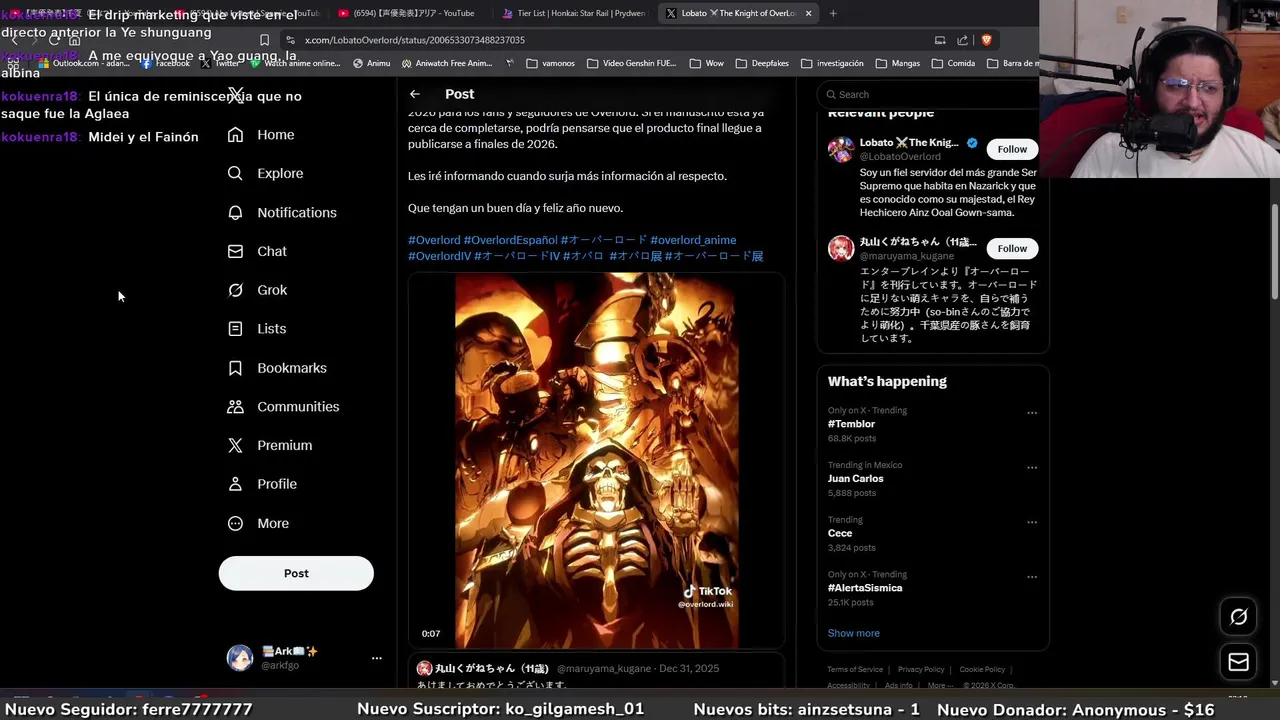The image size is (1280, 720).
Task: Open the Deepfakes bookmarks folder
Action: tap(762, 63)
